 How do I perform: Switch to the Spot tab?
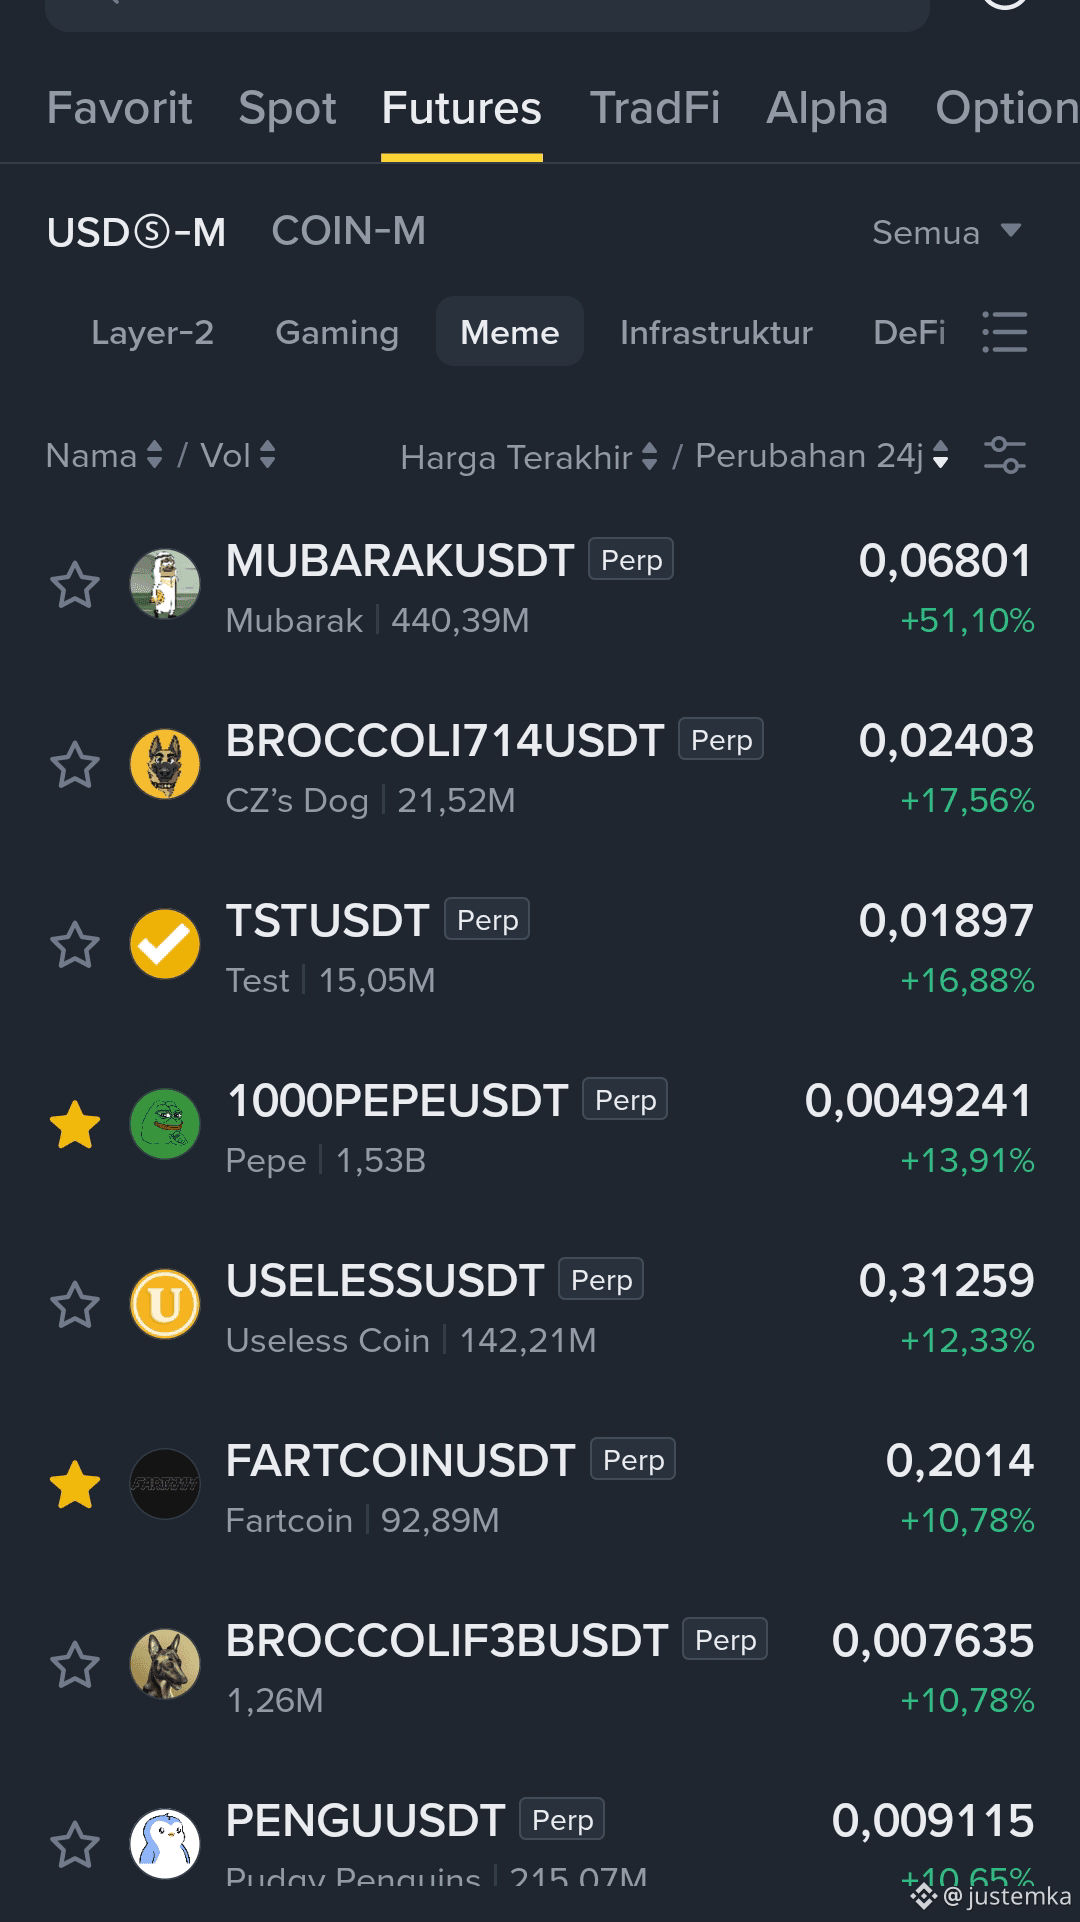(x=287, y=108)
